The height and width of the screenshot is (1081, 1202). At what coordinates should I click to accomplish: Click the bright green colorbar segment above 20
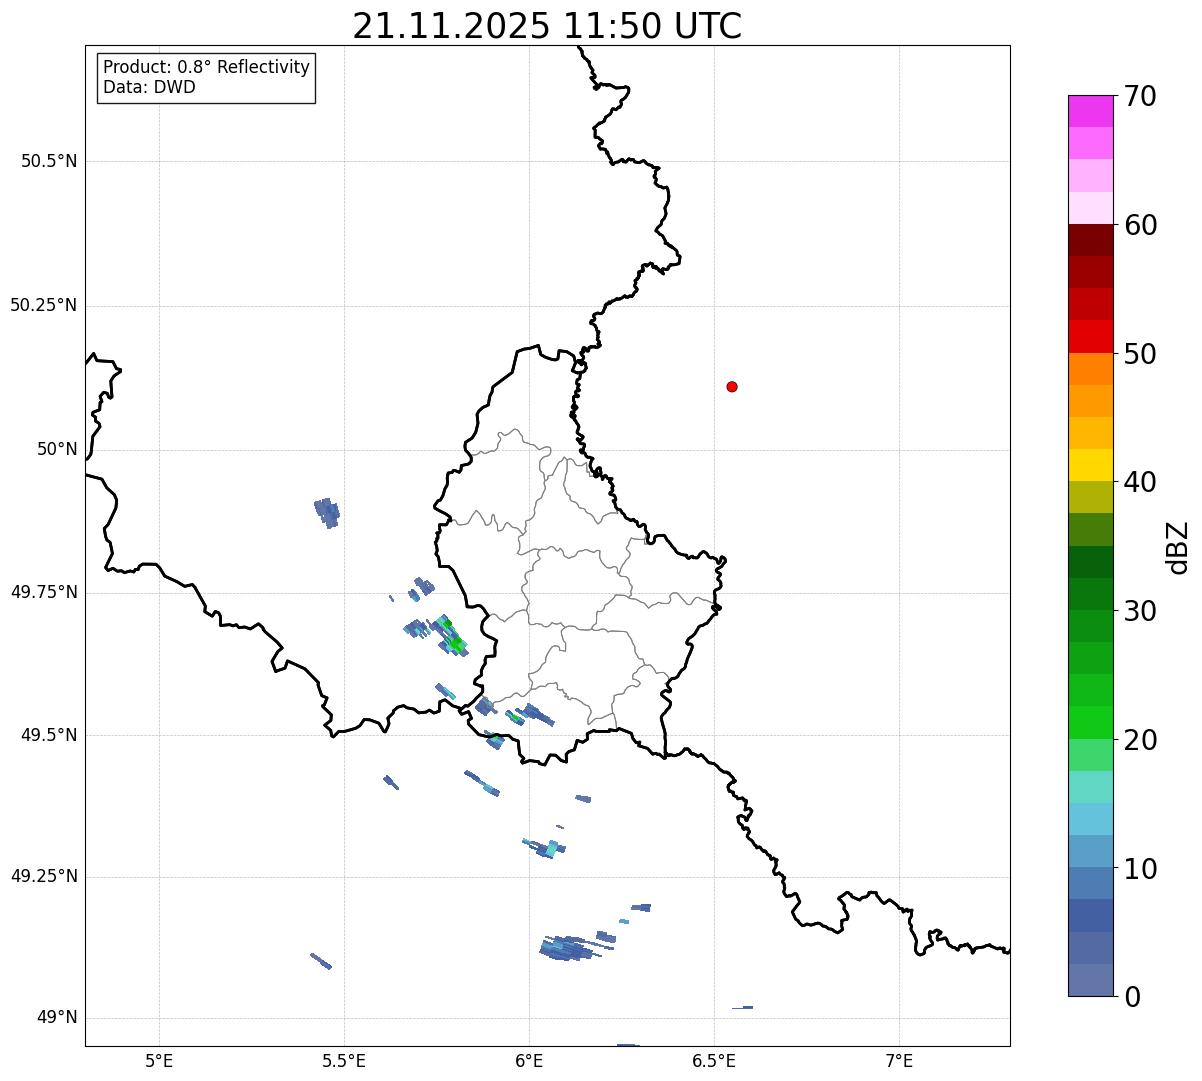pyautogui.click(x=1091, y=723)
